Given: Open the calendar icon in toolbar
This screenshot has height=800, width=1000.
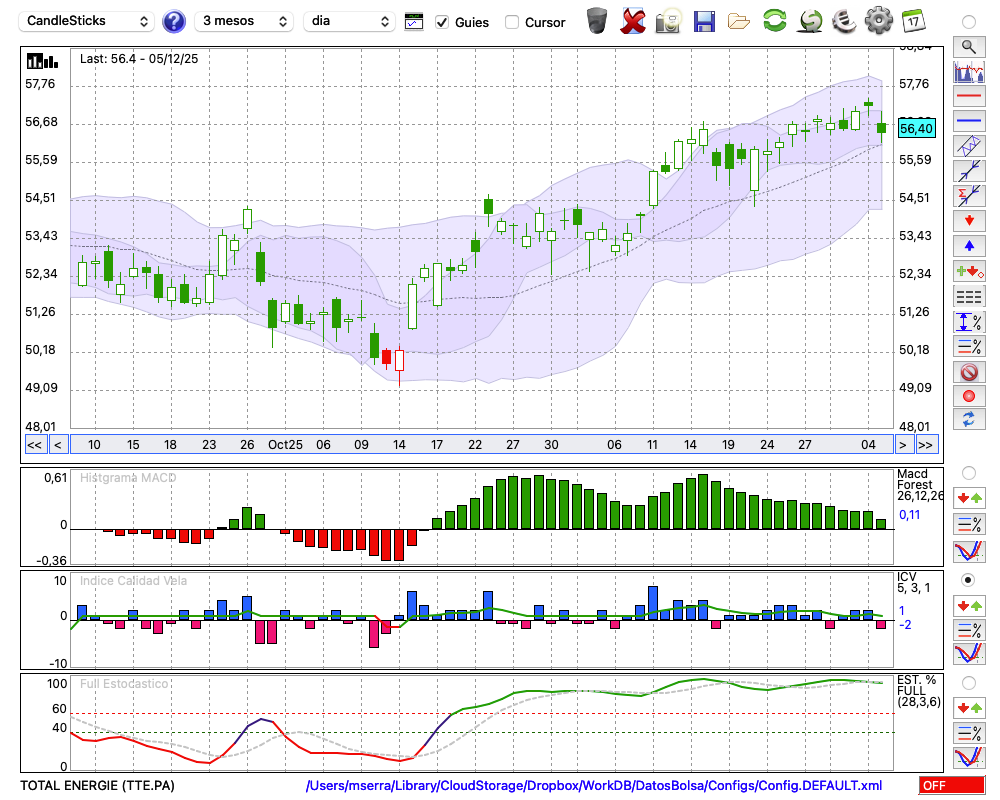Looking at the screenshot, I should (x=913, y=20).
